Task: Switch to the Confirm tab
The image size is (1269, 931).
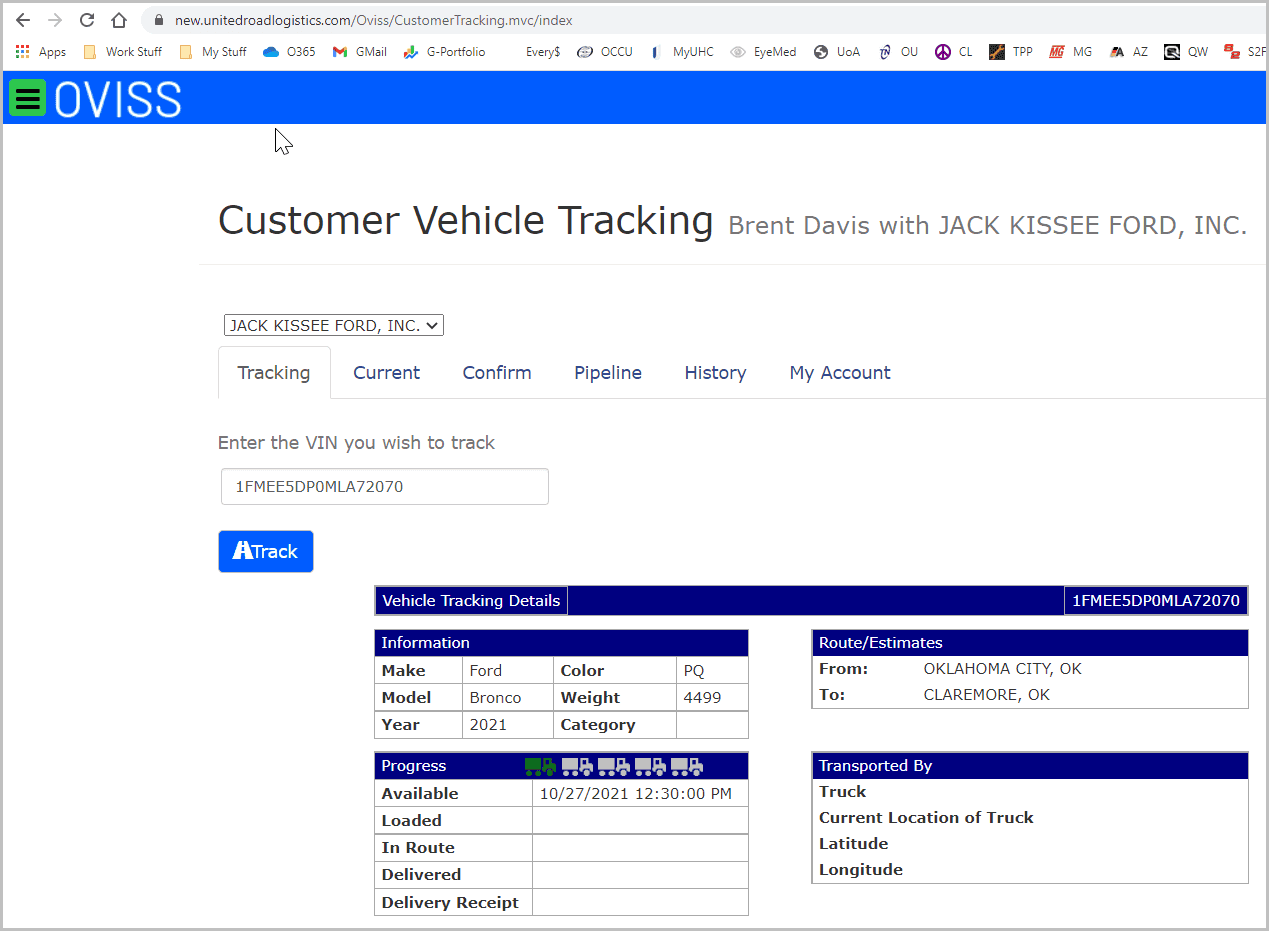Action: click(497, 373)
